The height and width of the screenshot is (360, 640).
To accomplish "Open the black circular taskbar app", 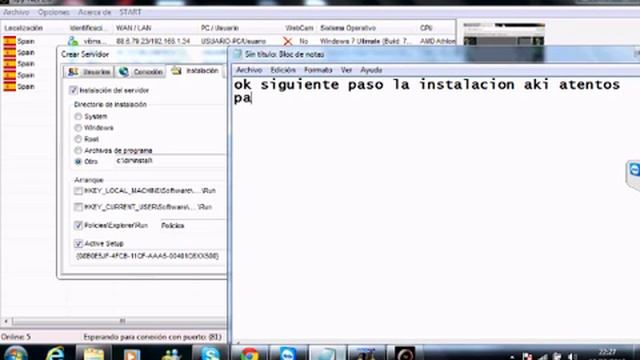I will (x=405, y=353).
